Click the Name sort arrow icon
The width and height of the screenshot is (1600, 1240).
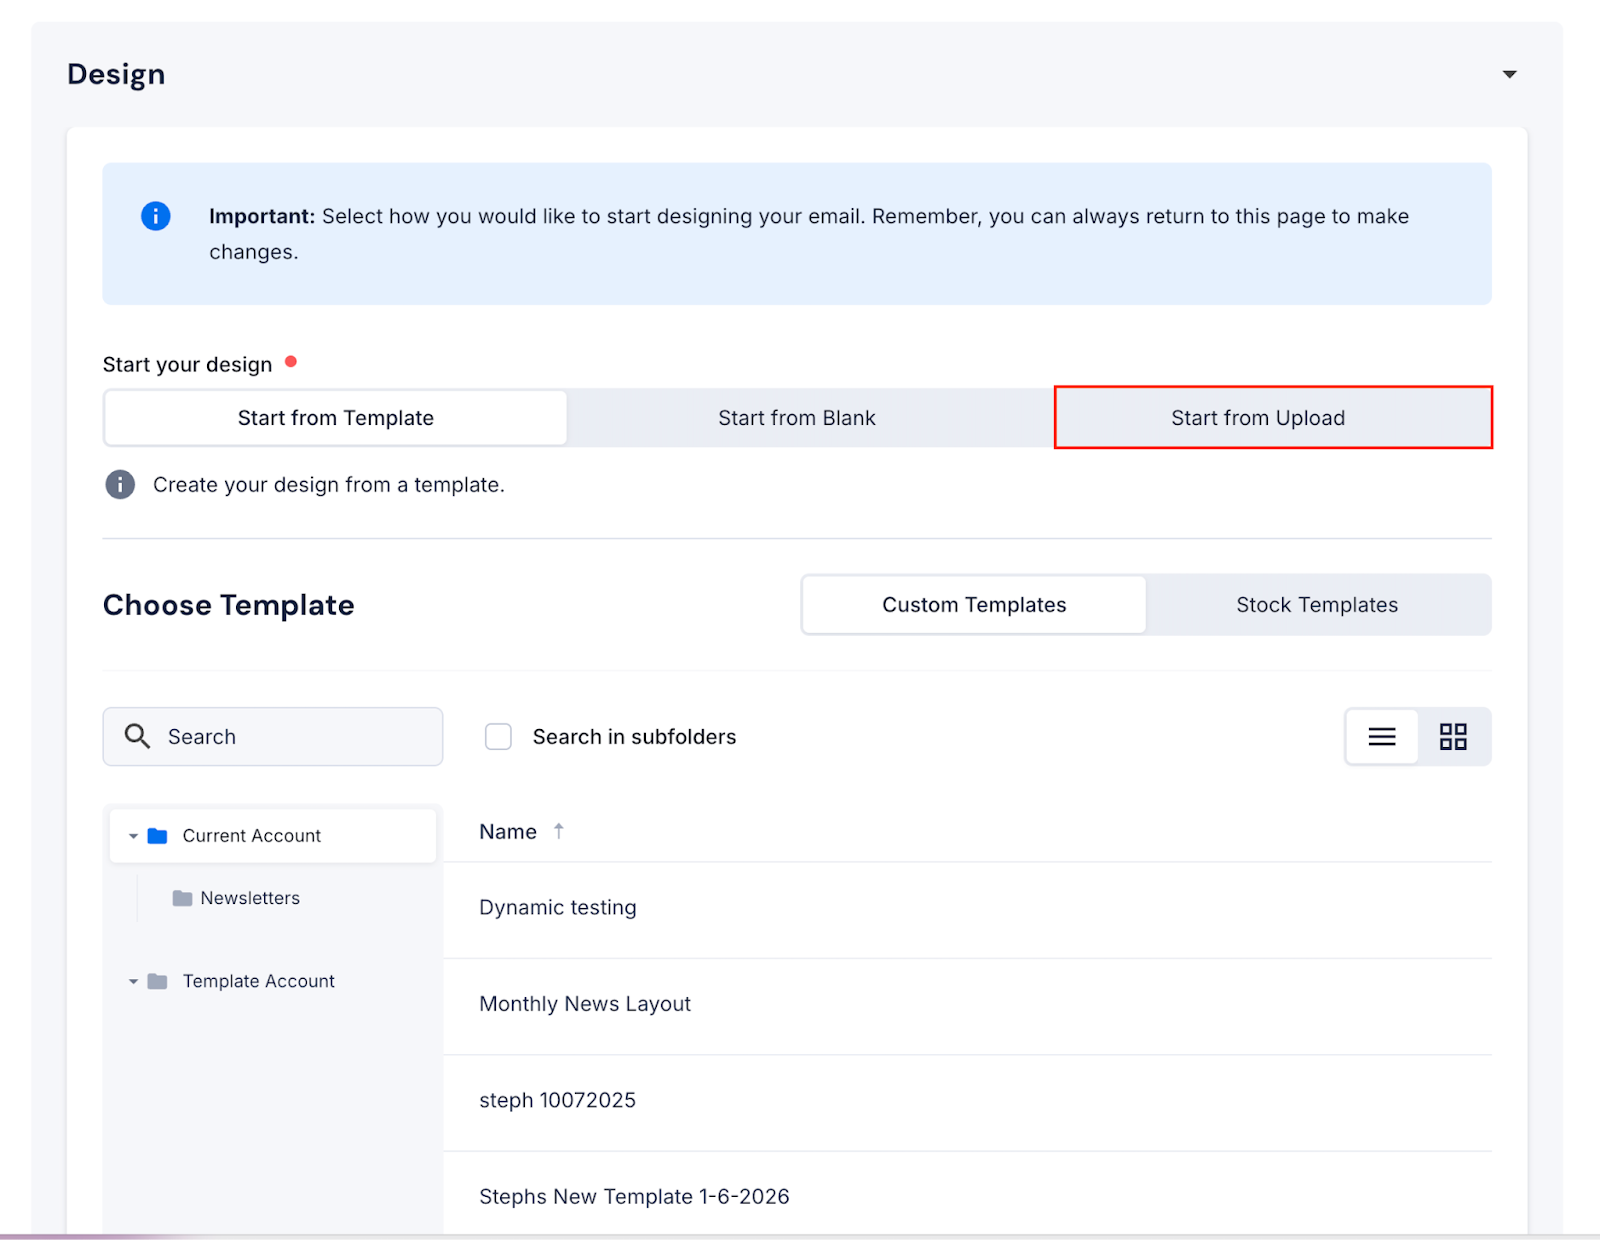pos(559,831)
